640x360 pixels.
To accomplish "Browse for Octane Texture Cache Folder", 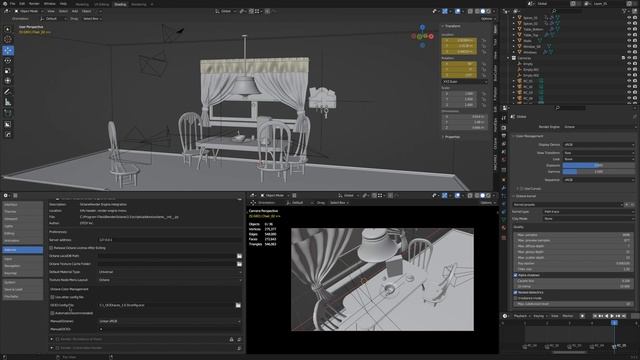I will (x=239, y=264).
